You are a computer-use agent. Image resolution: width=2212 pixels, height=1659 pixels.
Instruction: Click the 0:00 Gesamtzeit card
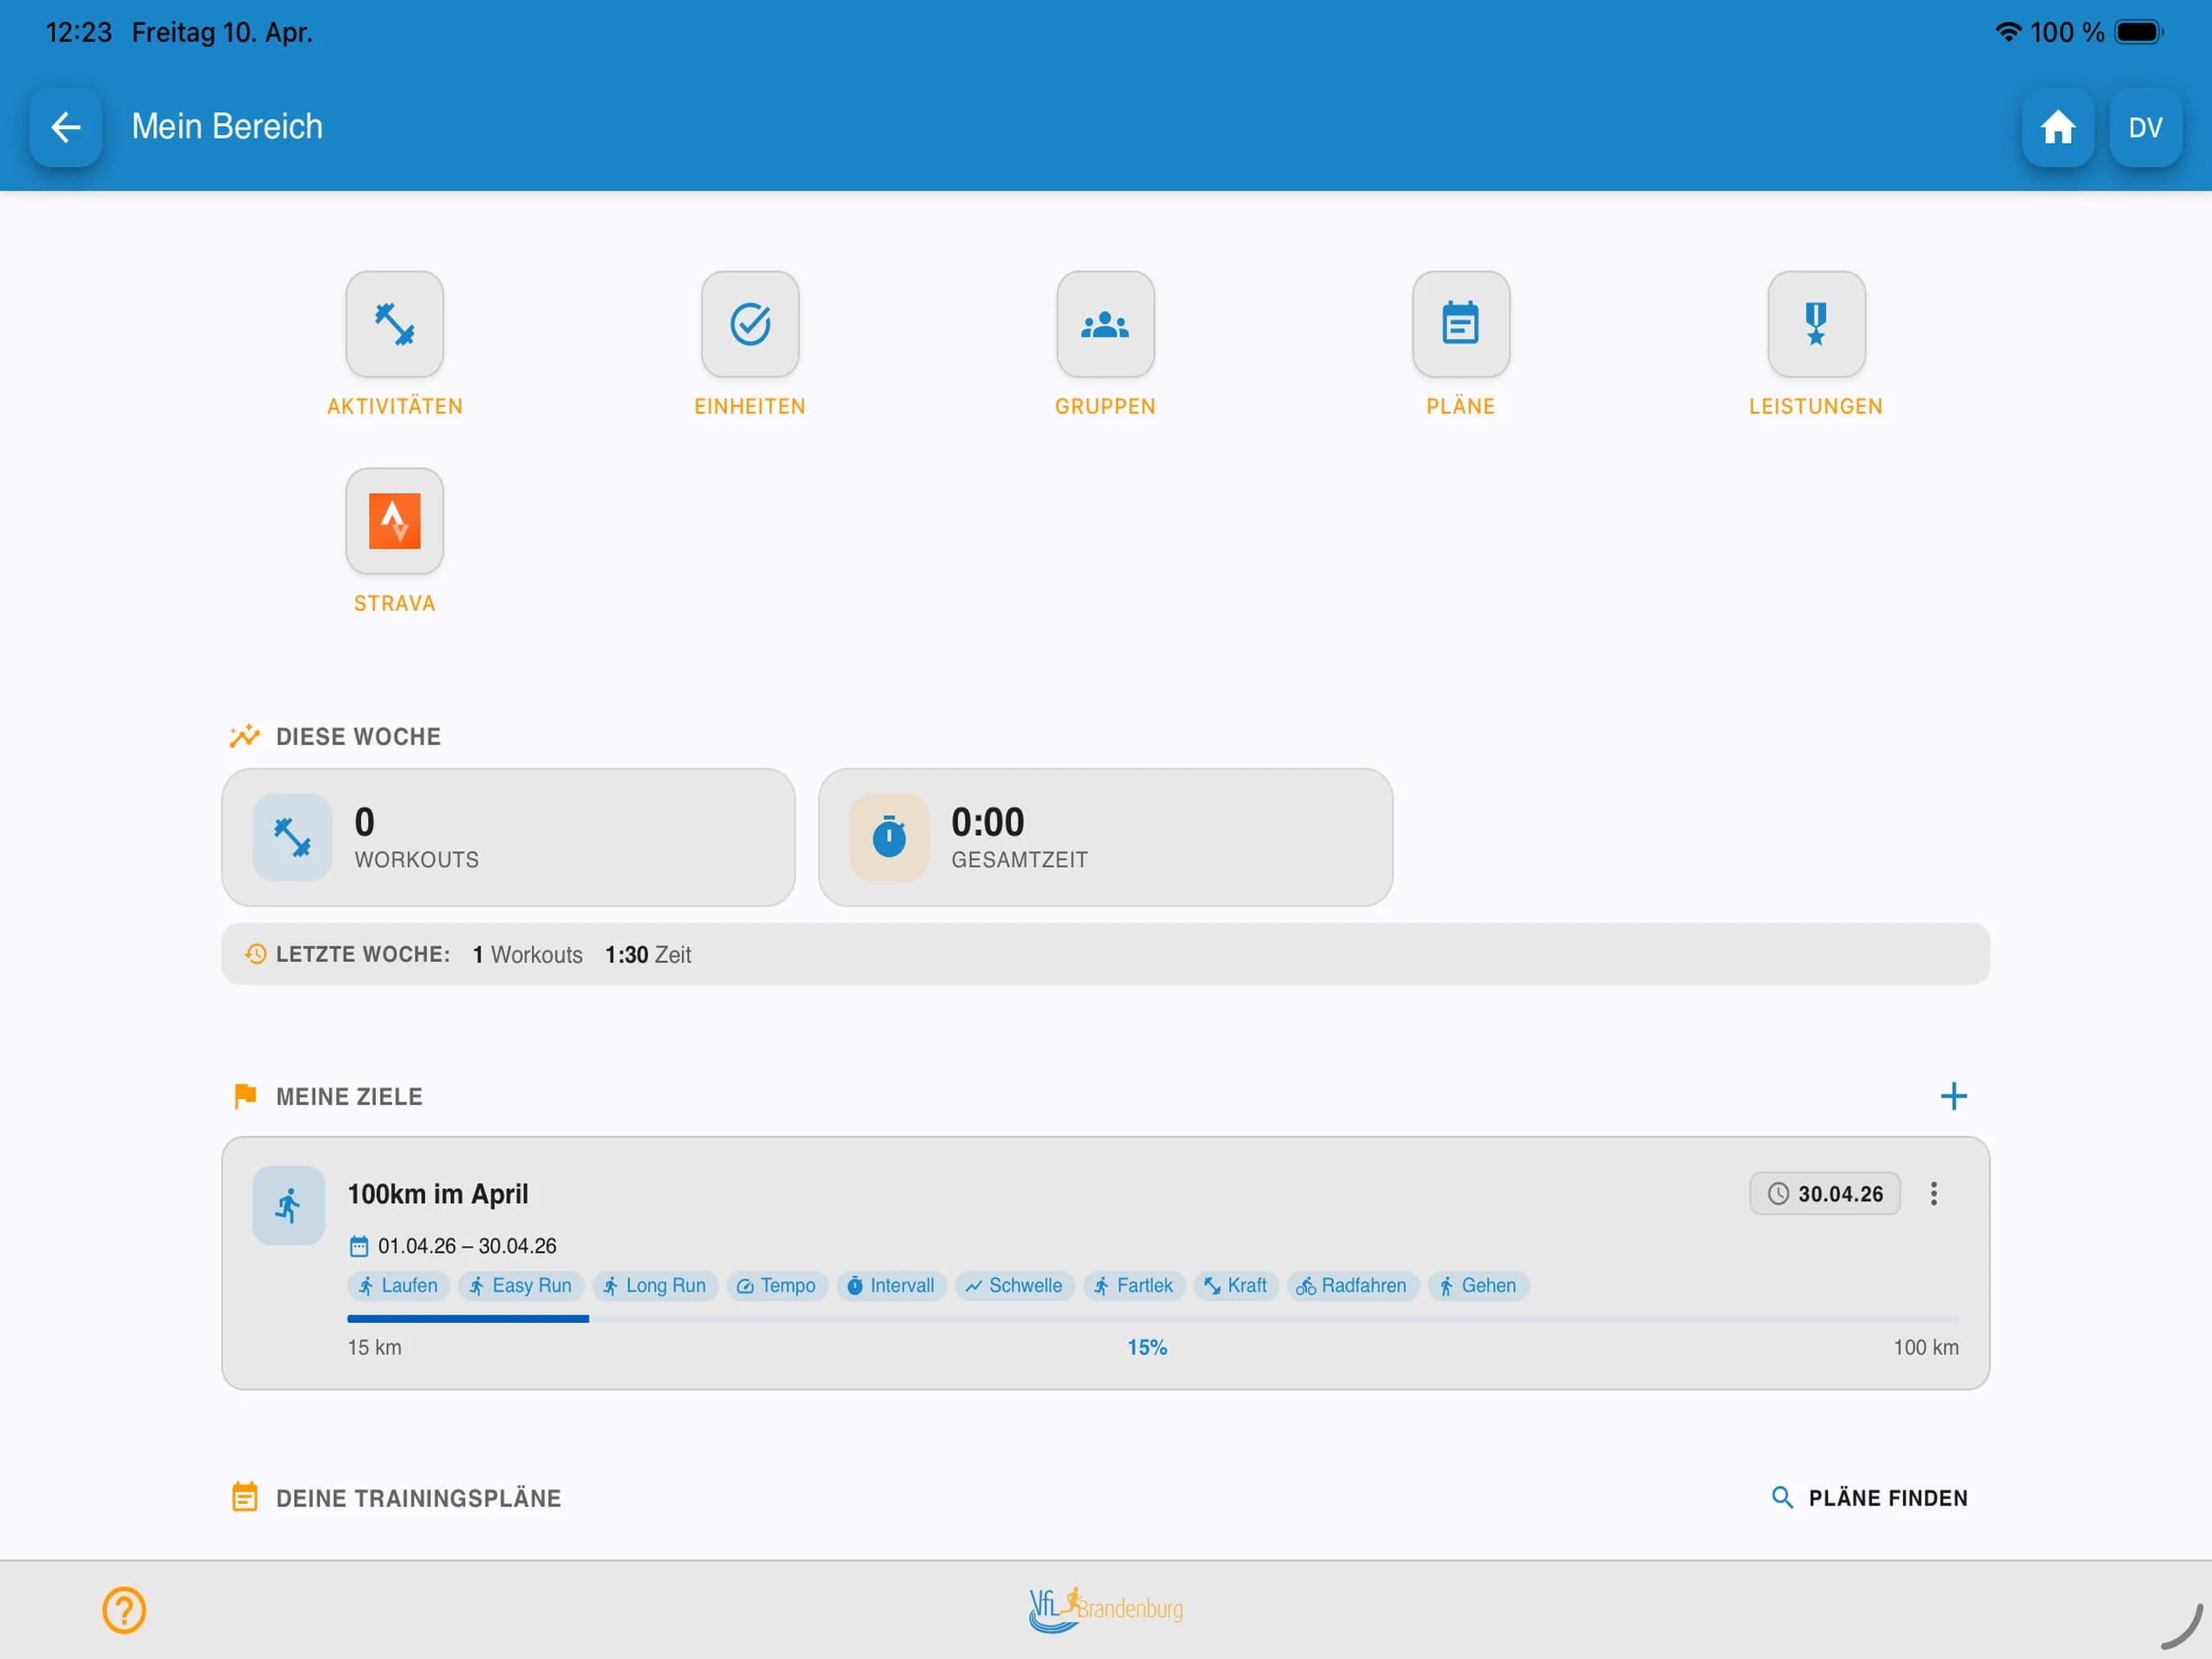point(1105,837)
